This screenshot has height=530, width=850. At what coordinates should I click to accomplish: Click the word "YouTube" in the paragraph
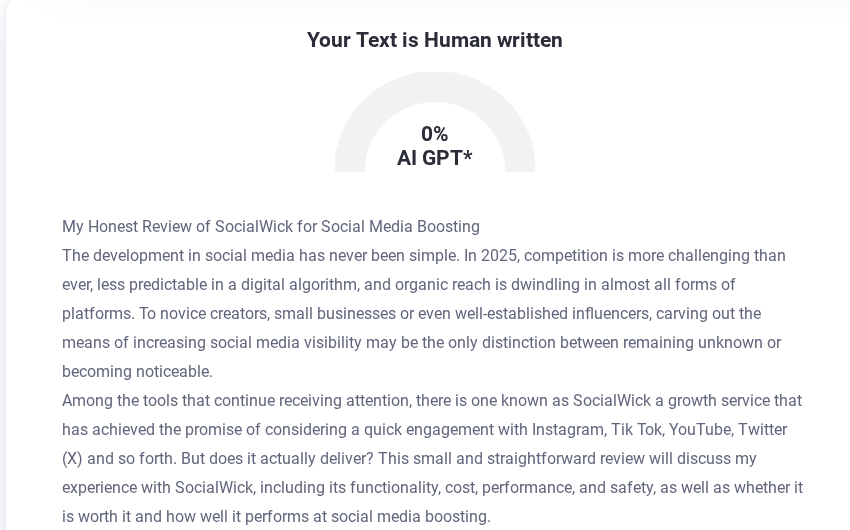tap(700, 430)
